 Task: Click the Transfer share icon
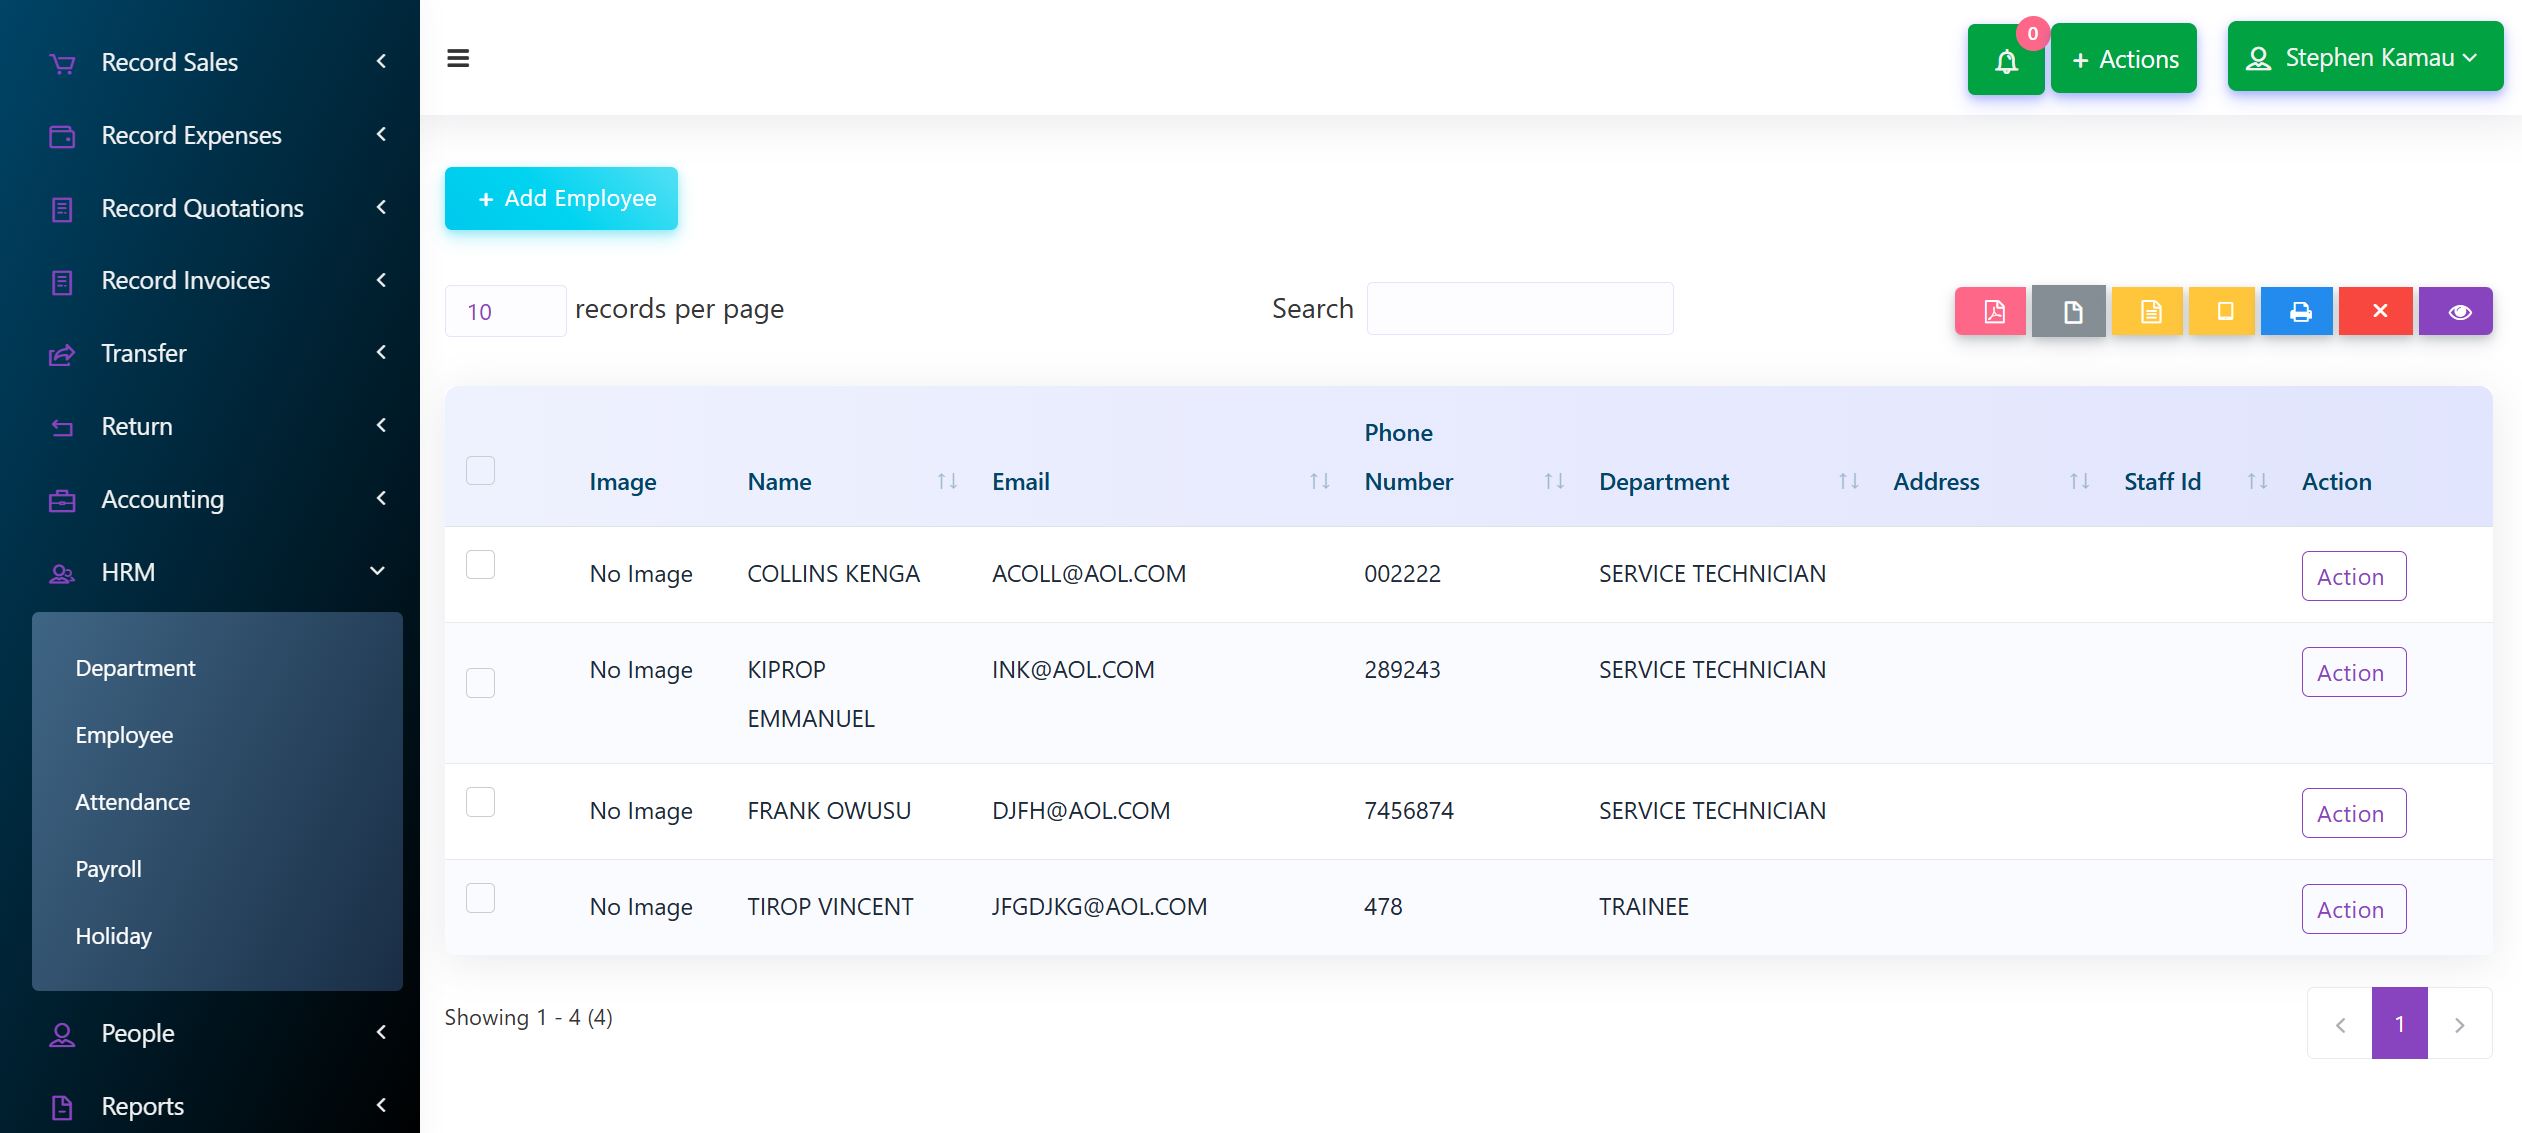tap(62, 354)
